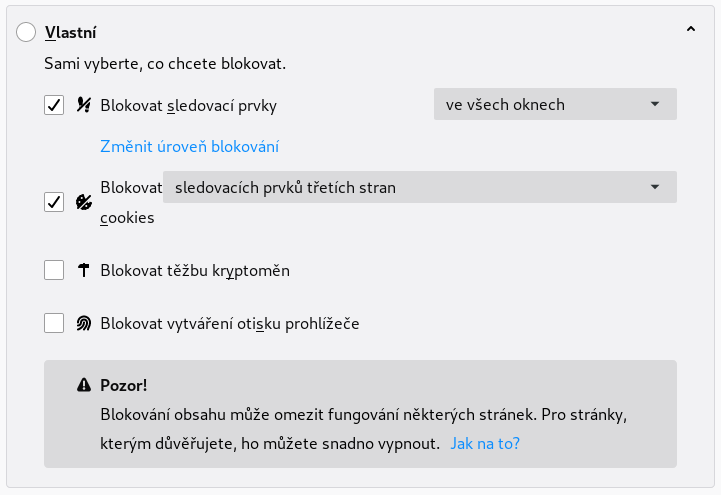Open the 've všech oknech' dropdown

coord(555,104)
